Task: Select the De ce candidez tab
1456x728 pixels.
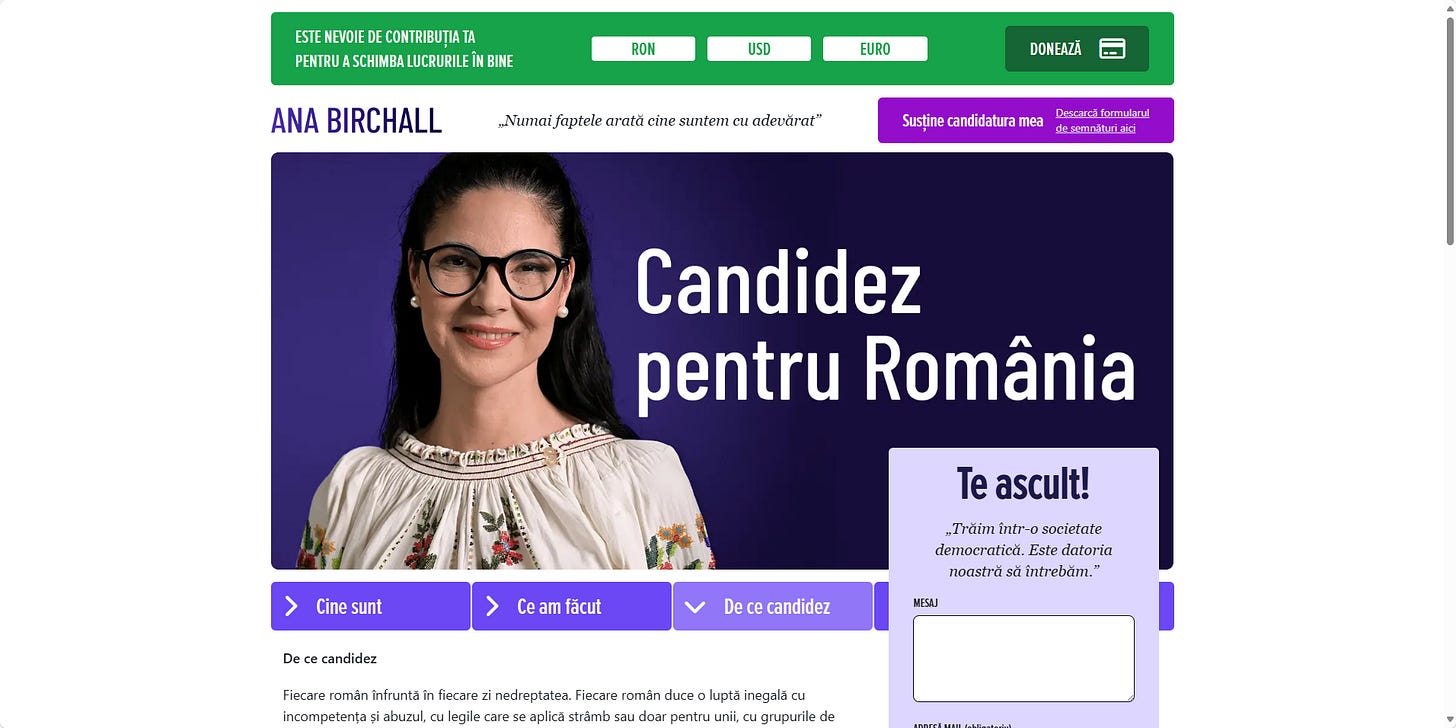Action: click(x=772, y=606)
